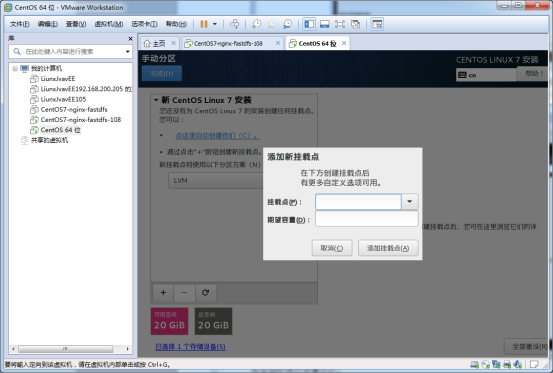The image size is (553, 373).
Task: Click the total space 20 GiB box
Action: (x=213, y=321)
